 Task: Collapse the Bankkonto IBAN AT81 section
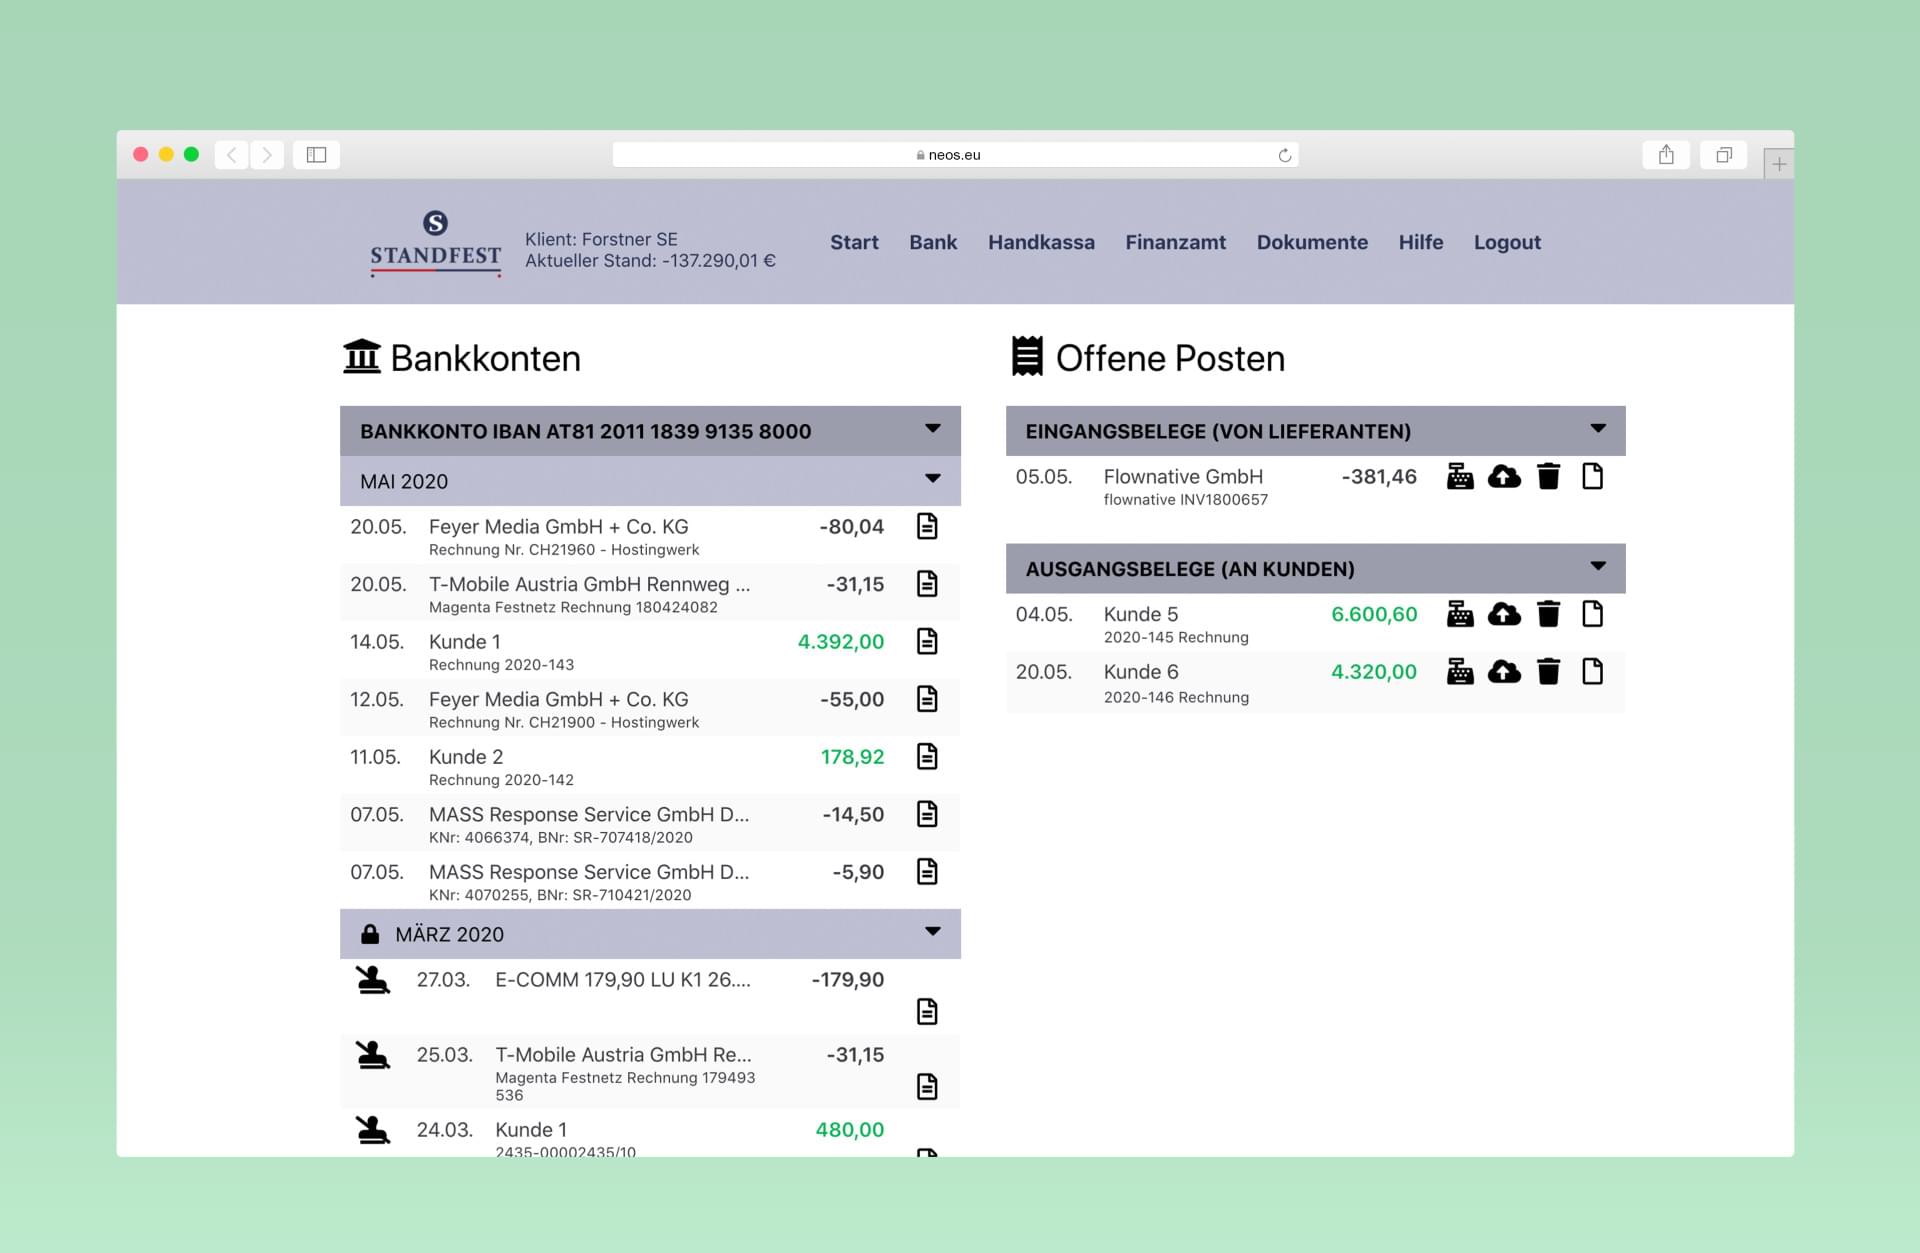932,429
